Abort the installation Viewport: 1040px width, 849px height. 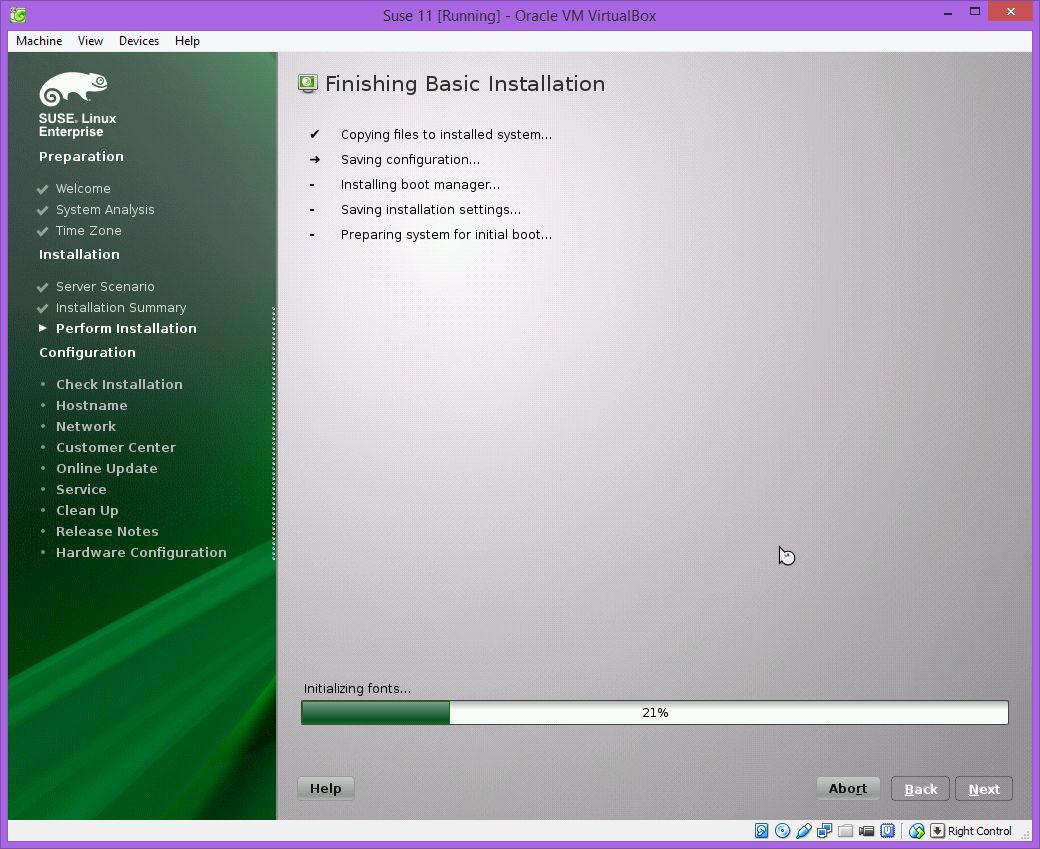pyautogui.click(x=848, y=788)
